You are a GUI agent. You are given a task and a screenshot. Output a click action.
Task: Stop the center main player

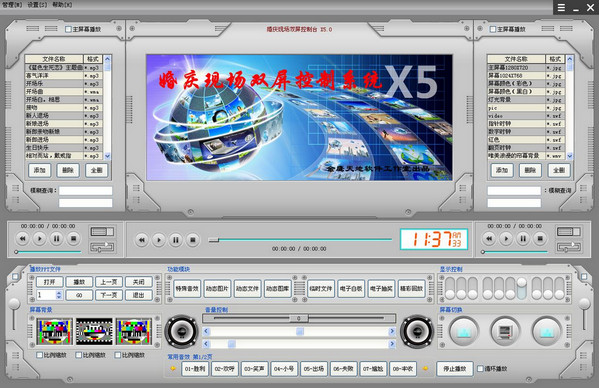click(193, 240)
